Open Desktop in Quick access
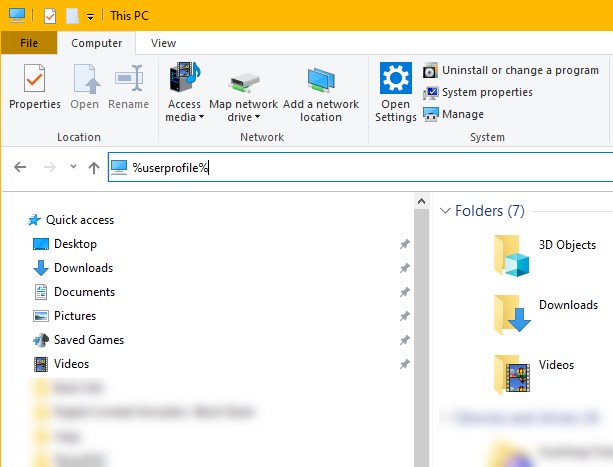Screen dimensions: 613x467 [65, 244]
